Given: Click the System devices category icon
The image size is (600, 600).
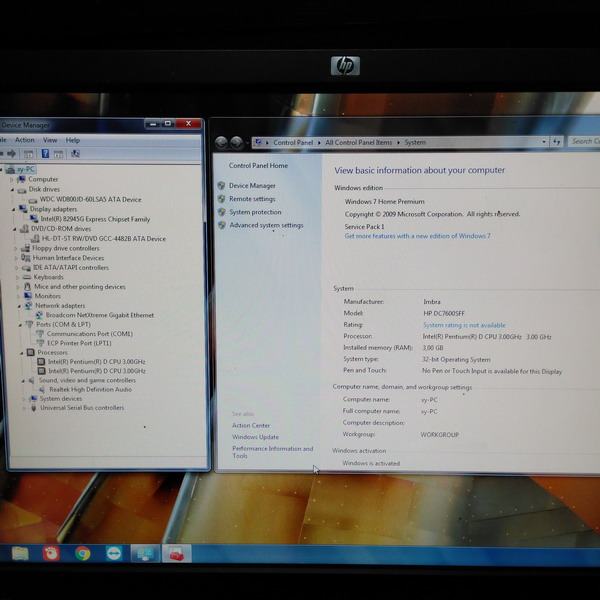Looking at the screenshot, I should point(33,399).
